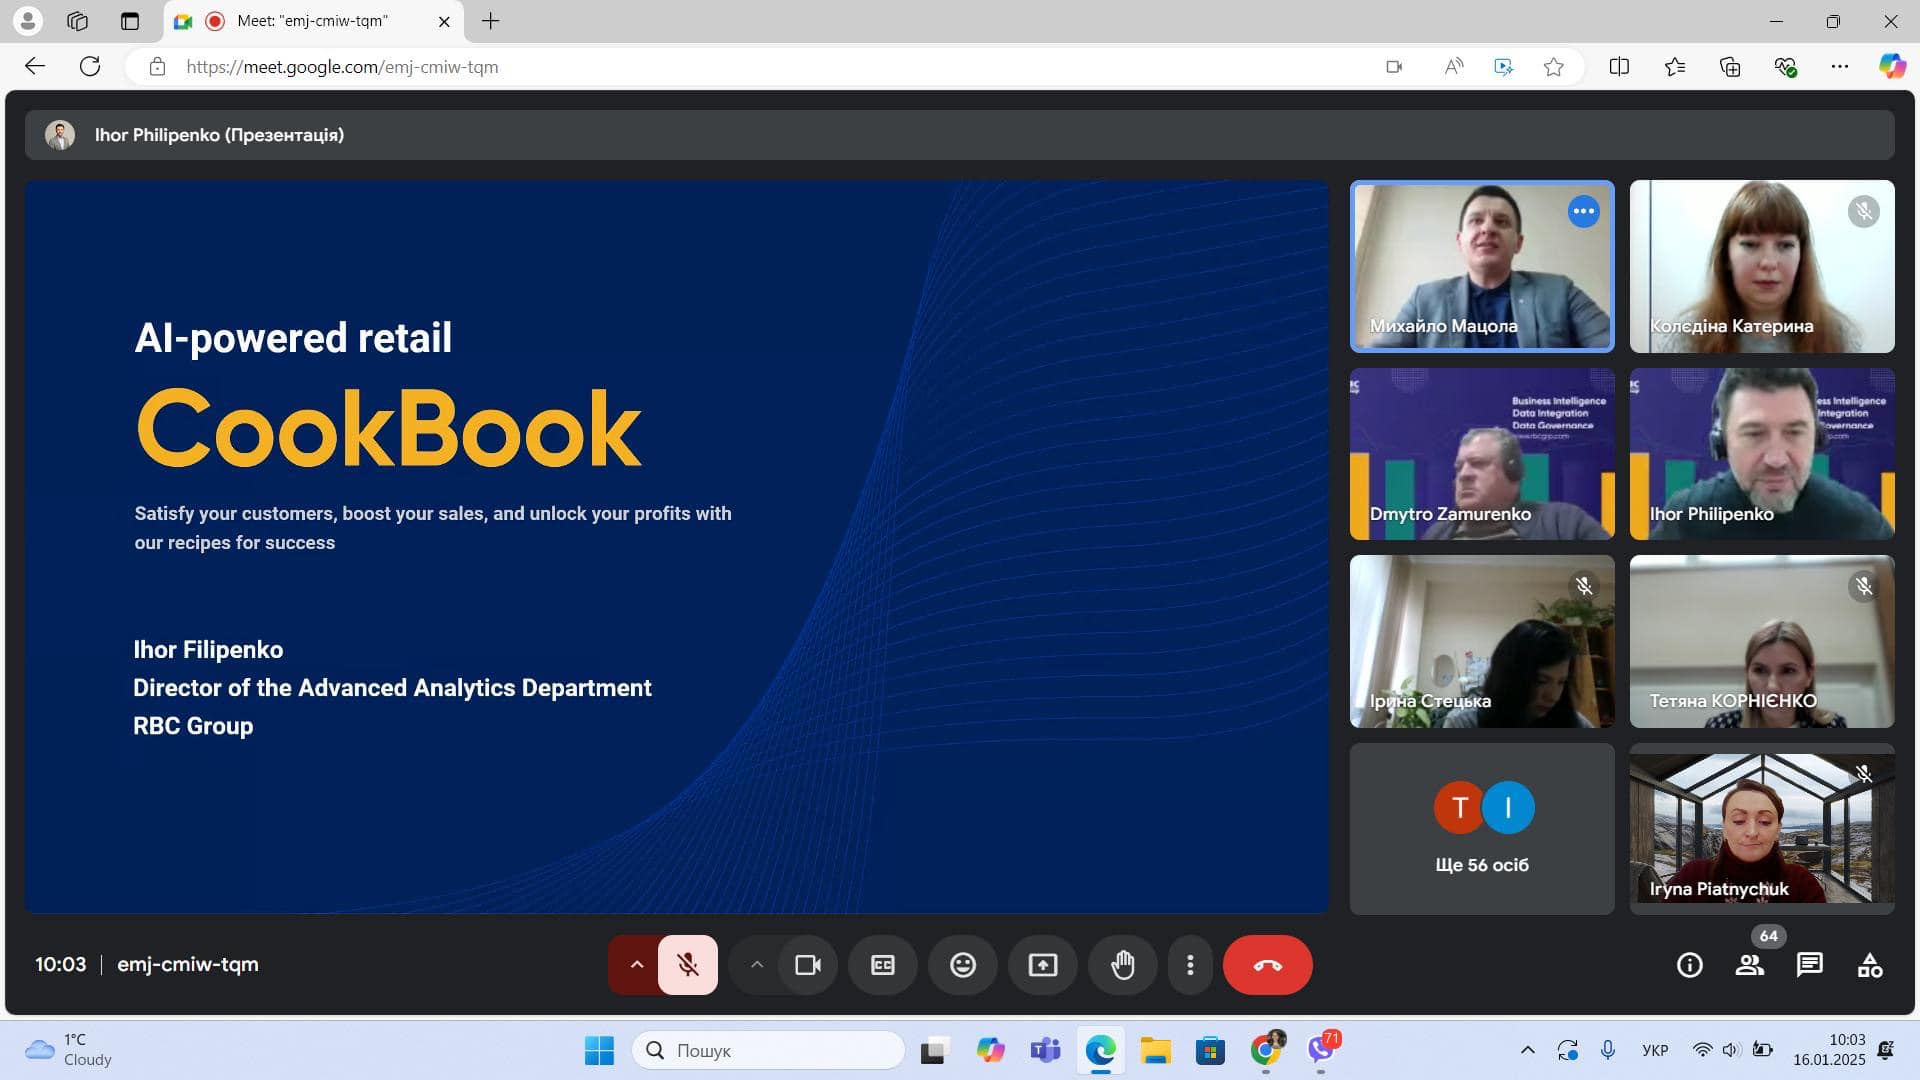Click the Windows taskbar Пошук search box
Viewport: 1920px width, 1080px height.
(768, 1050)
